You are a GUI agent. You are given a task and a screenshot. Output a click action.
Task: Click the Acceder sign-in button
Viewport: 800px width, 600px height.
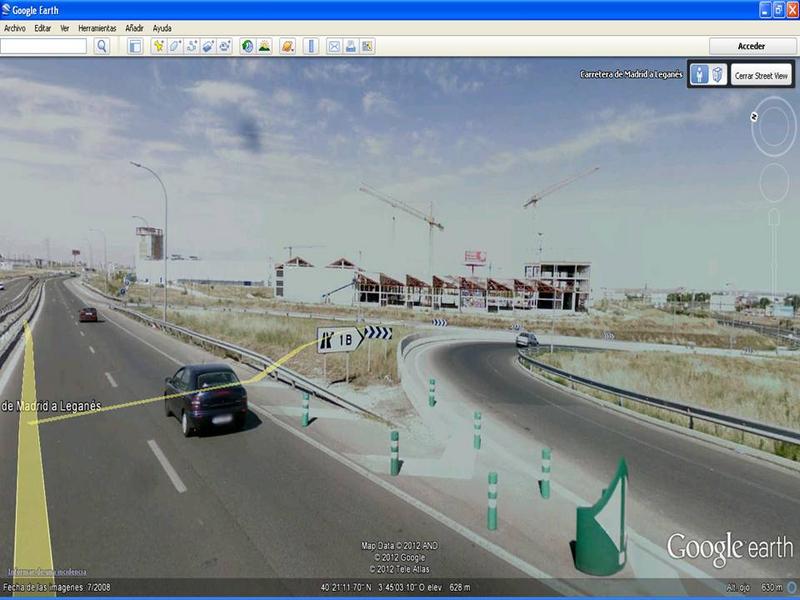(751, 46)
